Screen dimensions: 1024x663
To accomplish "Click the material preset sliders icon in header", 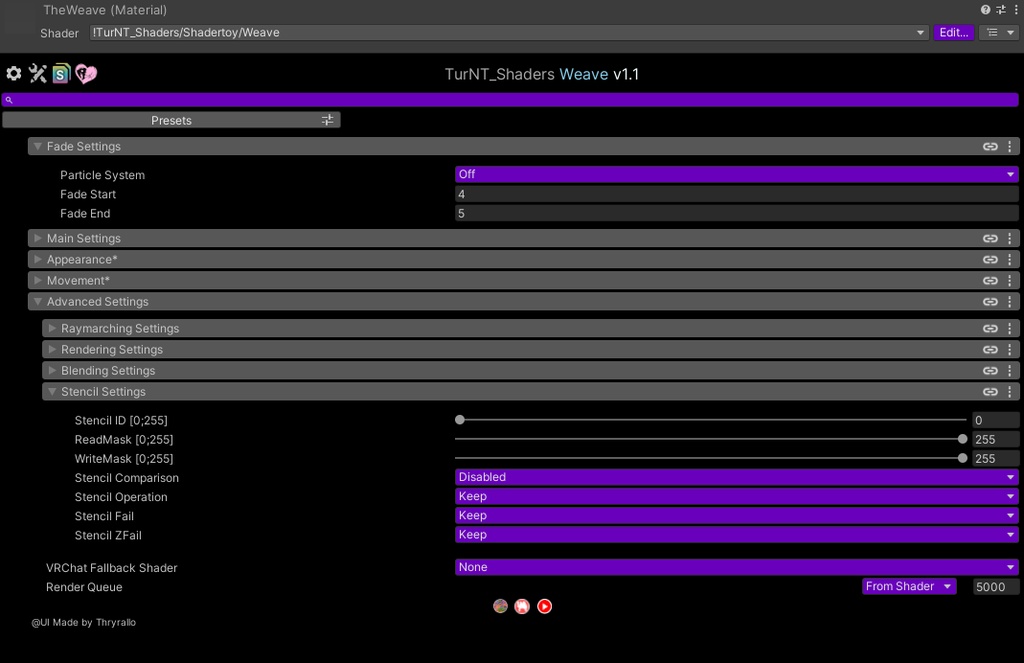I will pyautogui.click(x=1000, y=10).
